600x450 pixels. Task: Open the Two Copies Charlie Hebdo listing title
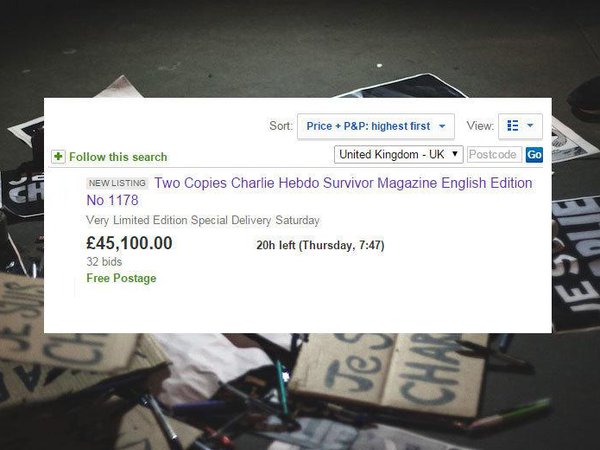point(343,183)
